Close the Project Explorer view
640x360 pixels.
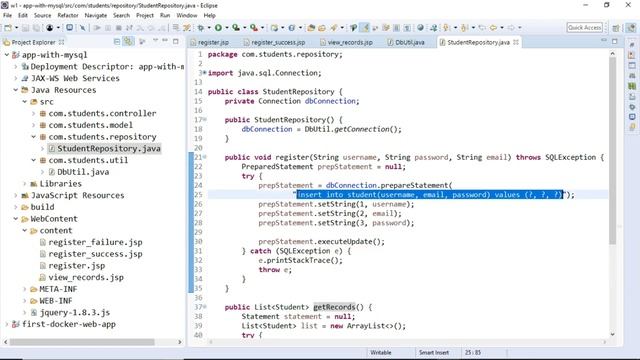61,42
